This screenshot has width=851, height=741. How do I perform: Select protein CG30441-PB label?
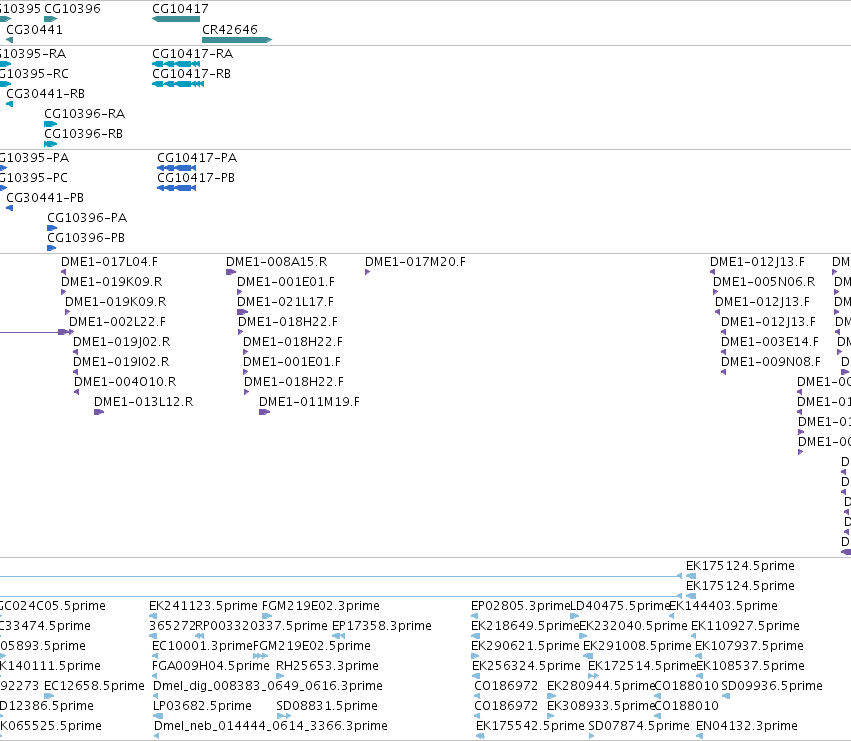[45, 198]
